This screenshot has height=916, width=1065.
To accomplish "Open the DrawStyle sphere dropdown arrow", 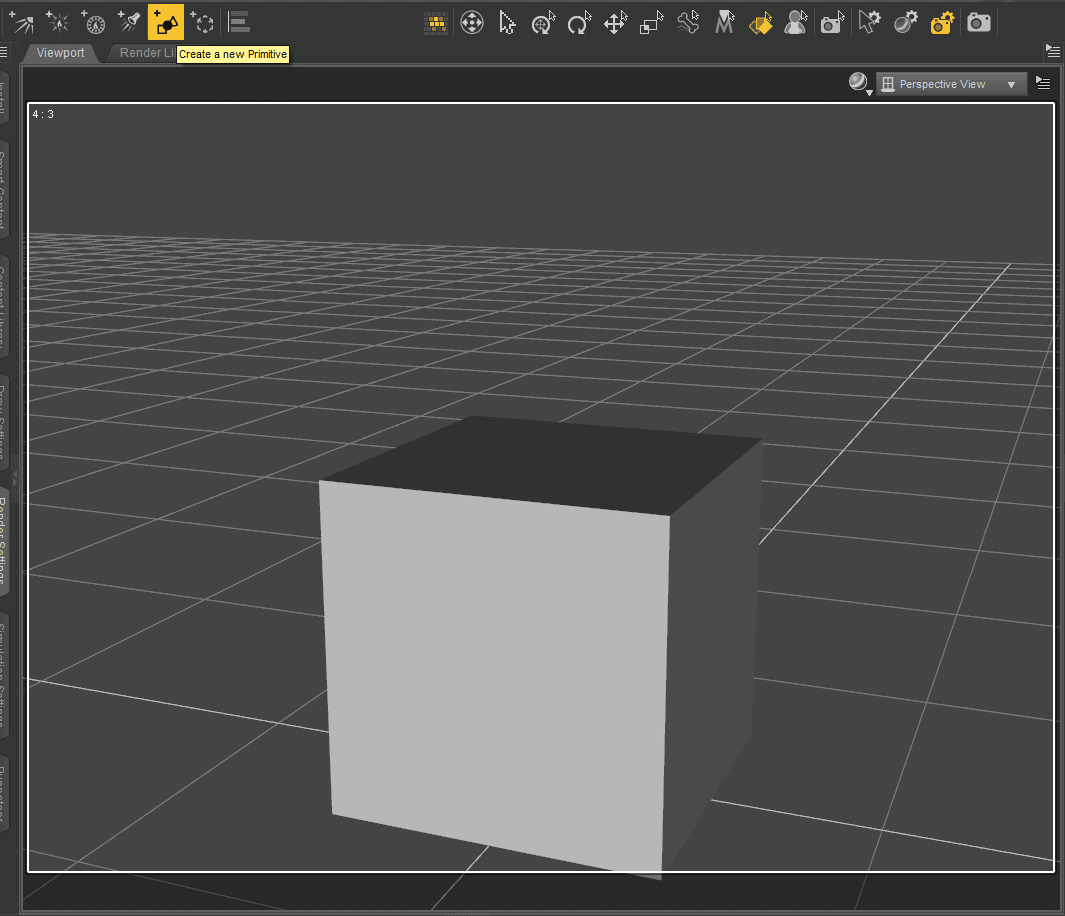I will point(869,90).
